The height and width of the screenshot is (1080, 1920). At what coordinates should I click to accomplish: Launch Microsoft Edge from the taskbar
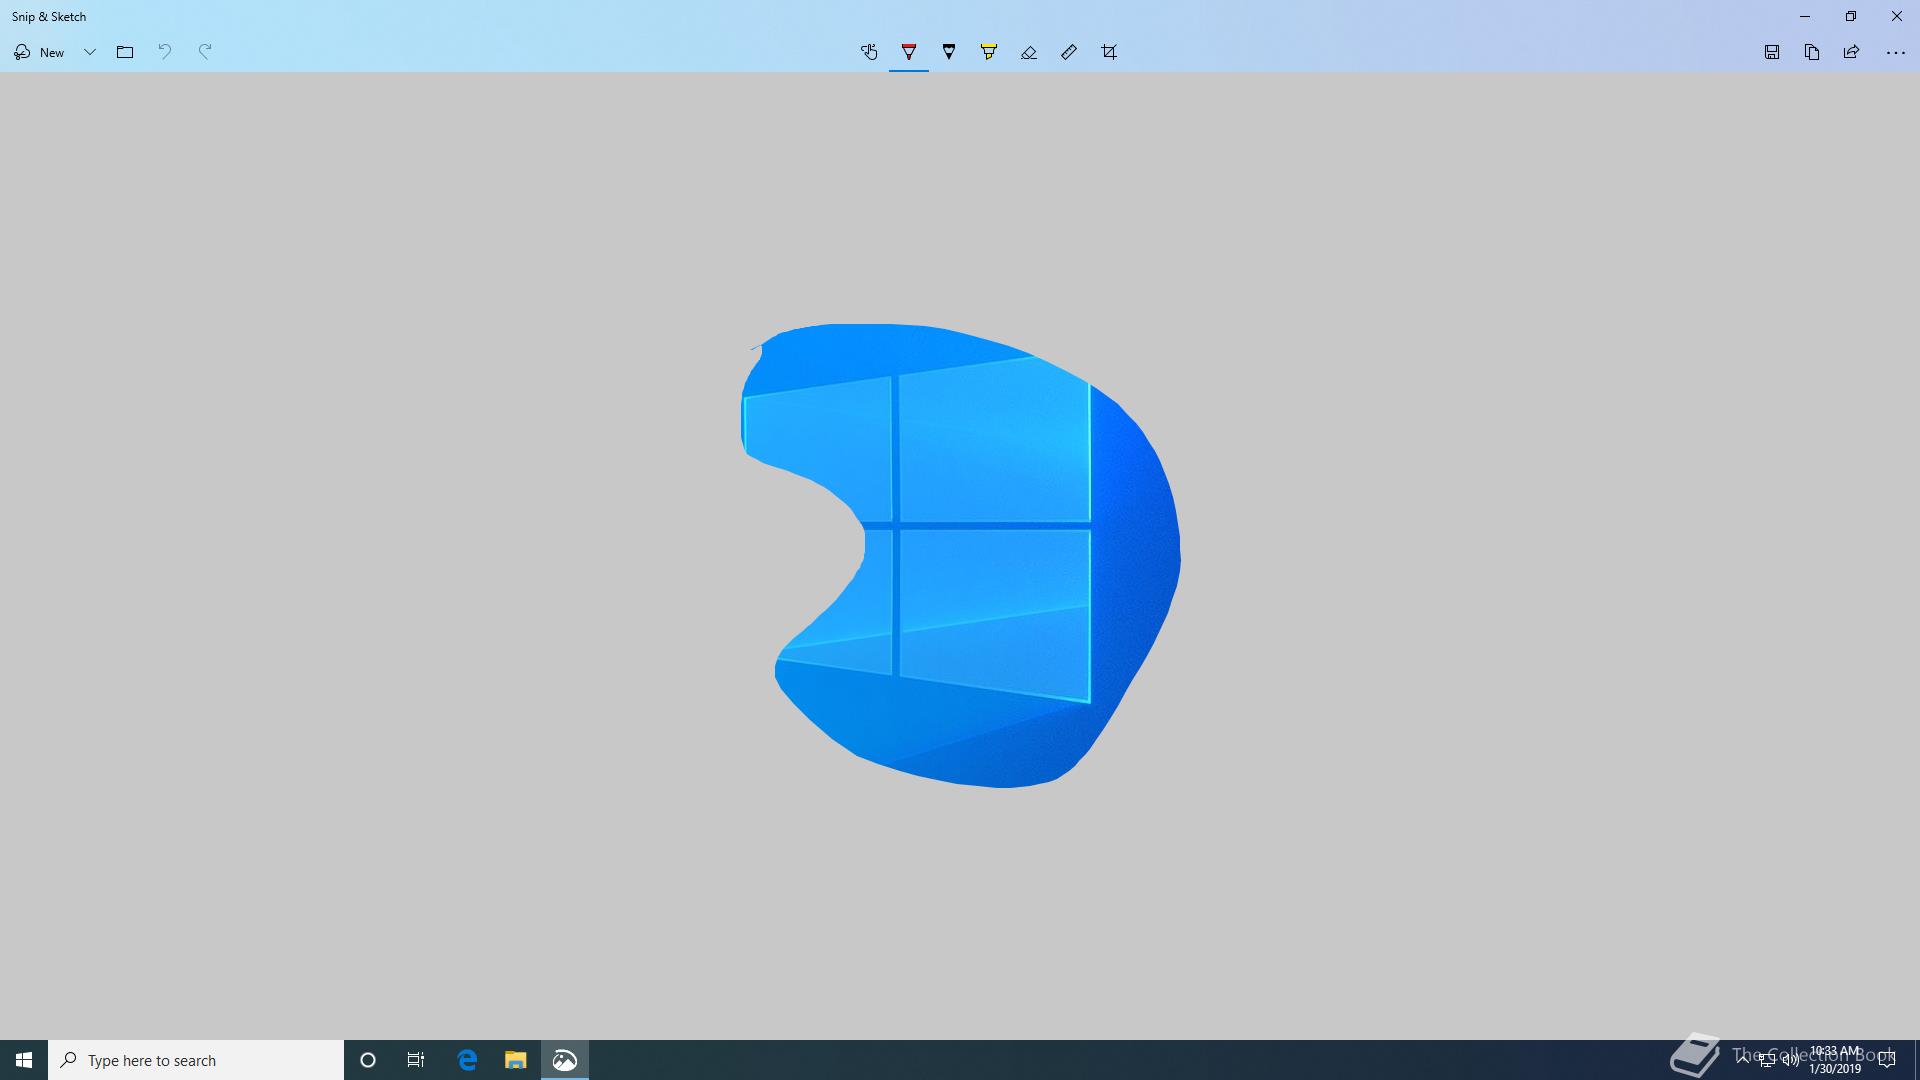[467, 1060]
